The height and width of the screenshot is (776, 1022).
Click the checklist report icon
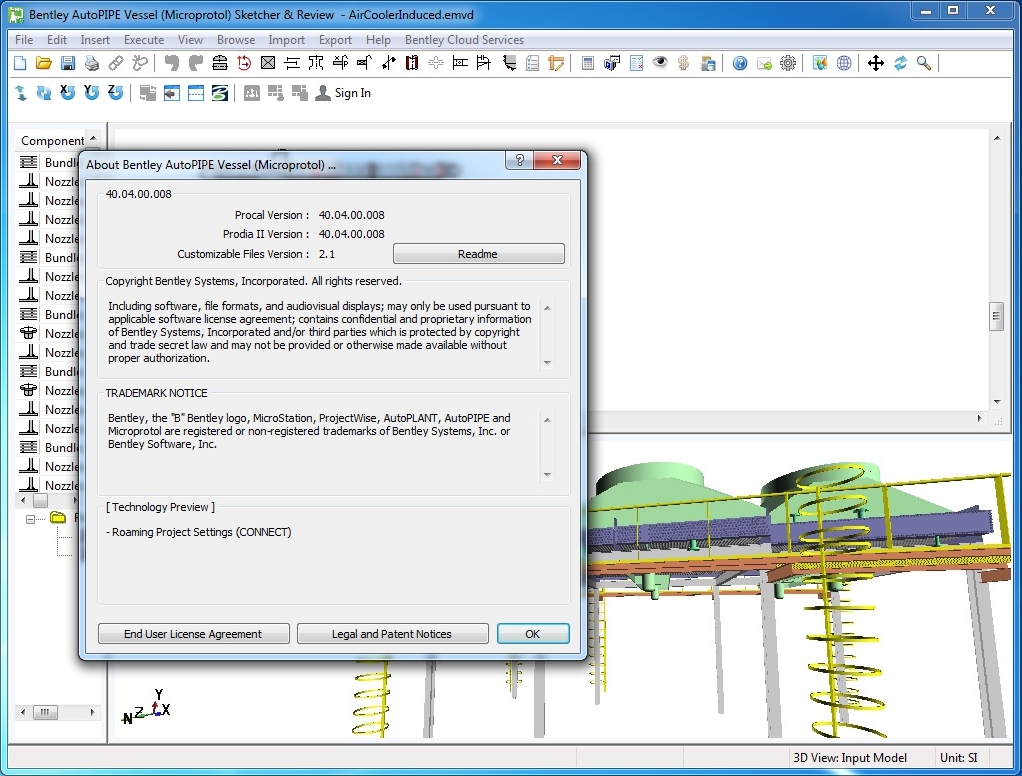pyautogui.click(x=636, y=63)
